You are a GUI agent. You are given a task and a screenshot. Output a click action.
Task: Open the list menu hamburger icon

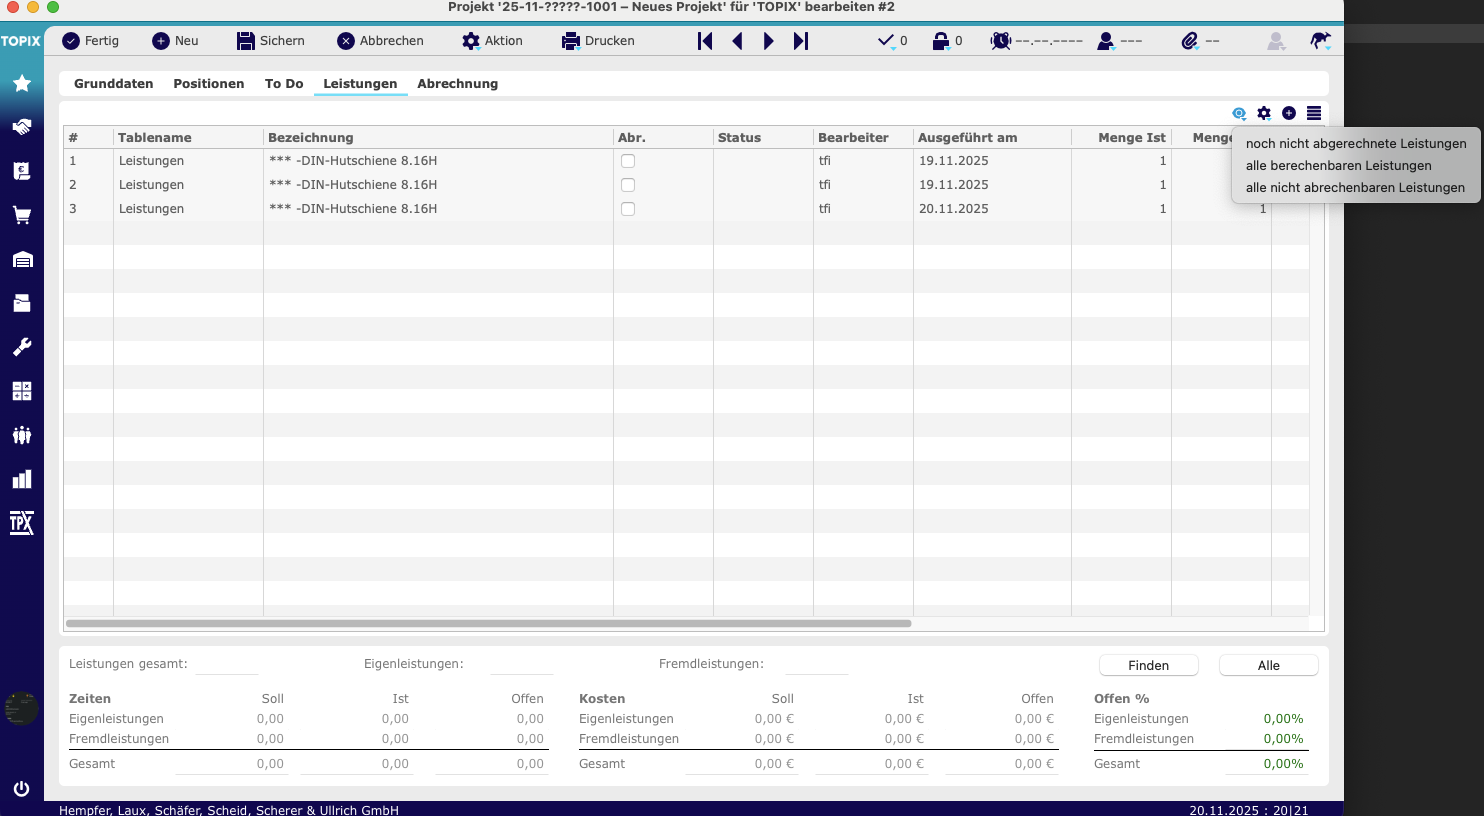1314,114
